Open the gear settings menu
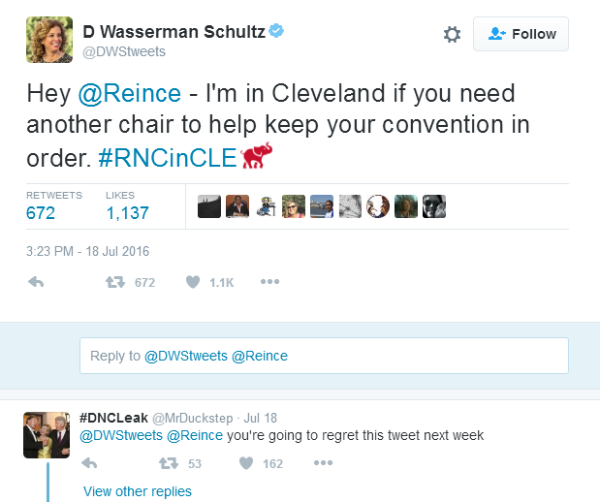The image size is (600, 502). (x=452, y=34)
